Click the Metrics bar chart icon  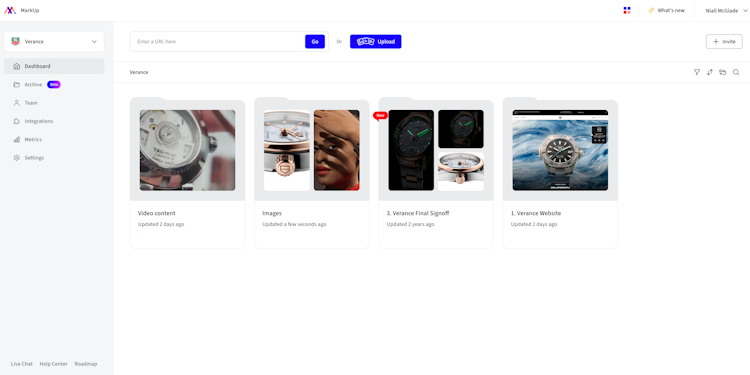17,140
